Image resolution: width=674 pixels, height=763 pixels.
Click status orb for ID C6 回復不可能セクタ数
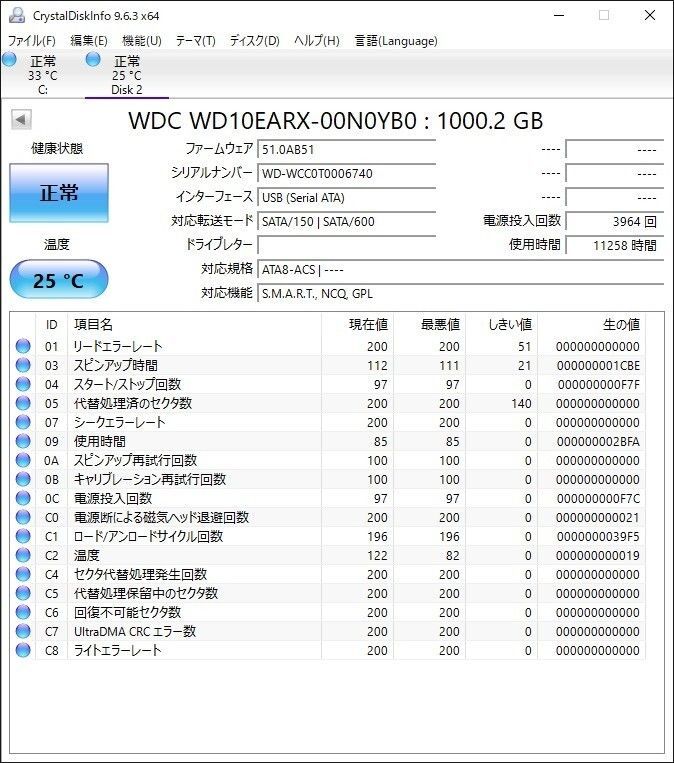(x=23, y=612)
